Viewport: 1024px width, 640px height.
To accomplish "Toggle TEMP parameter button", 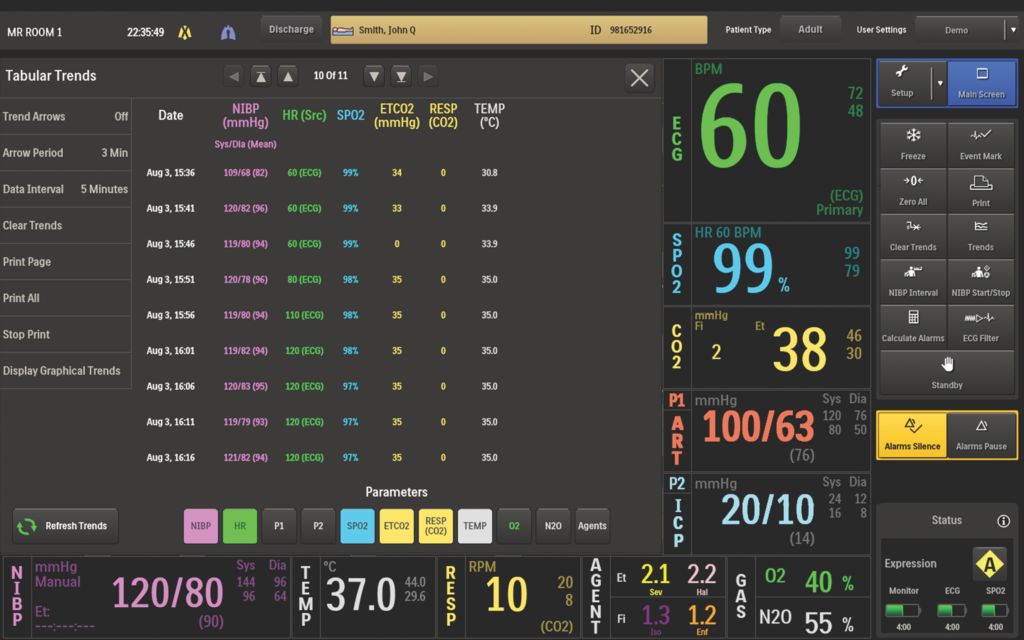I will [475, 526].
